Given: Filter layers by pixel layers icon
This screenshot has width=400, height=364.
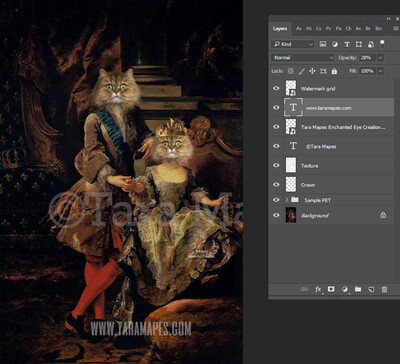Looking at the screenshot, I should [x=323, y=44].
